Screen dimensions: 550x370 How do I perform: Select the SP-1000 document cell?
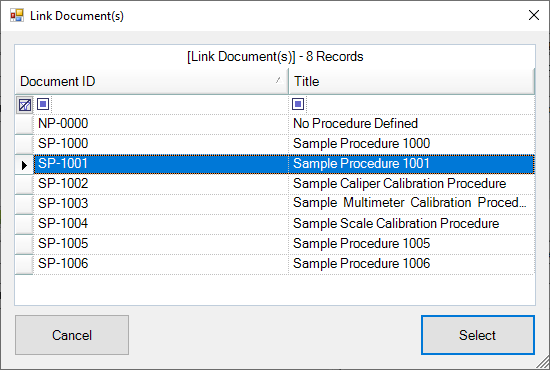point(161,144)
